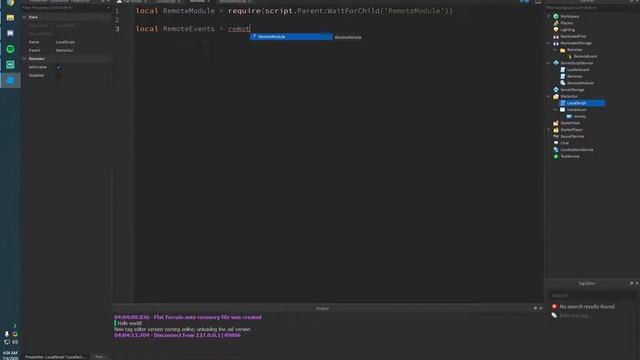640x360 pixels.
Task: Click the StarterPack icon
Action: [556, 123]
